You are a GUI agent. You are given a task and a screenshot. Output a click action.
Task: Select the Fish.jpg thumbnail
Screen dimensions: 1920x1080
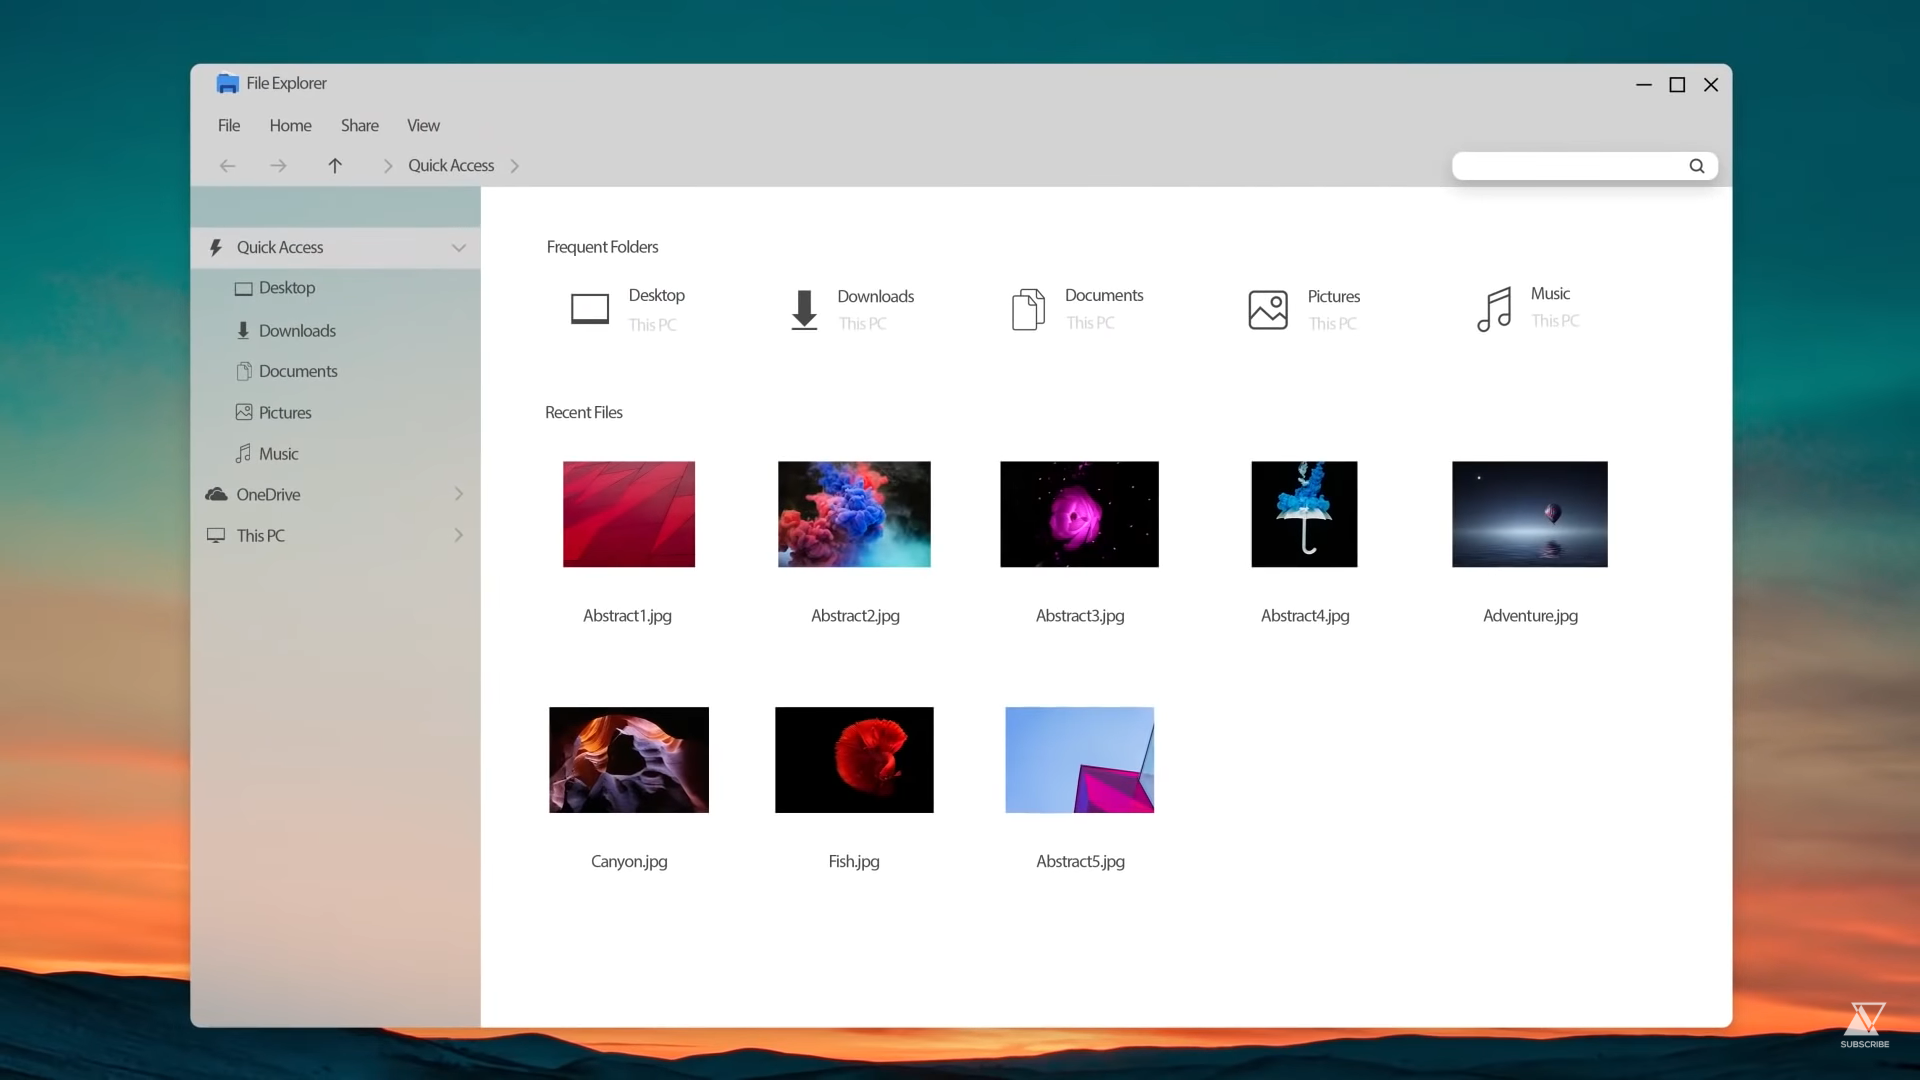(x=854, y=760)
